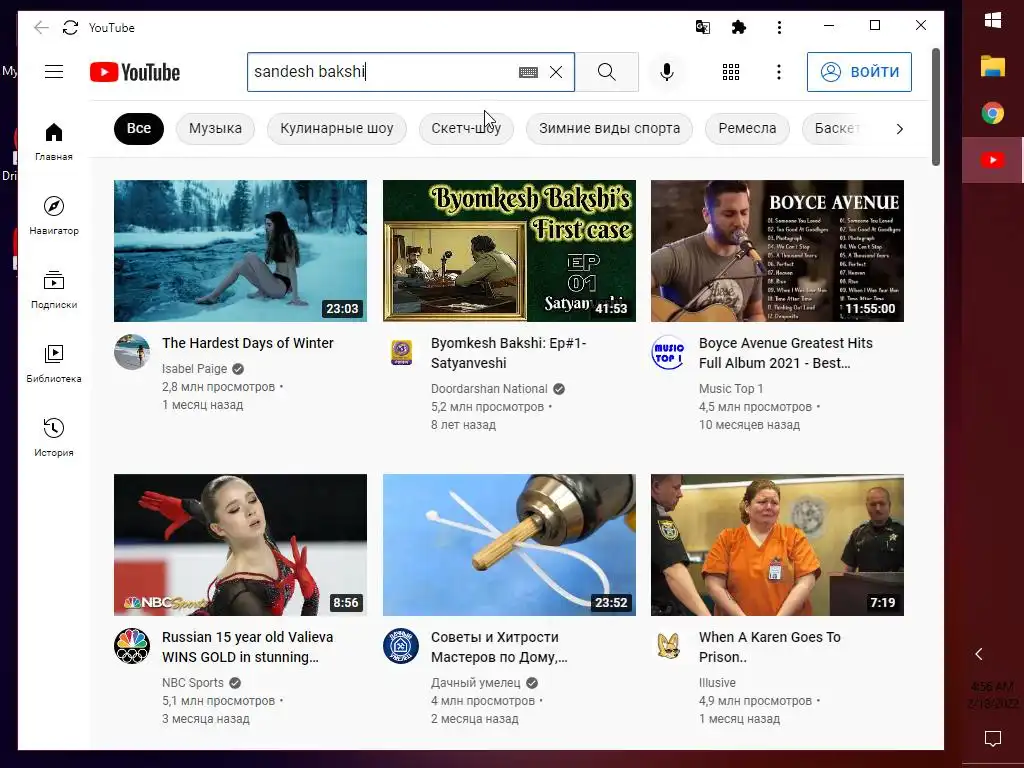Viewport: 1024px width, 768px height.
Task: Open Навигатор explore in sidebar
Action: tap(54, 216)
